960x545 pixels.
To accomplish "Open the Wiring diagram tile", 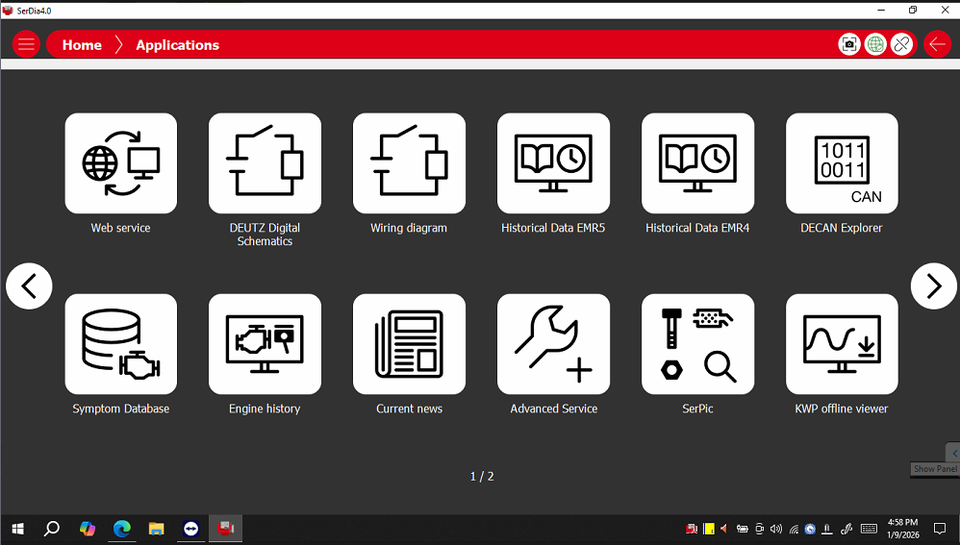I will click(409, 164).
